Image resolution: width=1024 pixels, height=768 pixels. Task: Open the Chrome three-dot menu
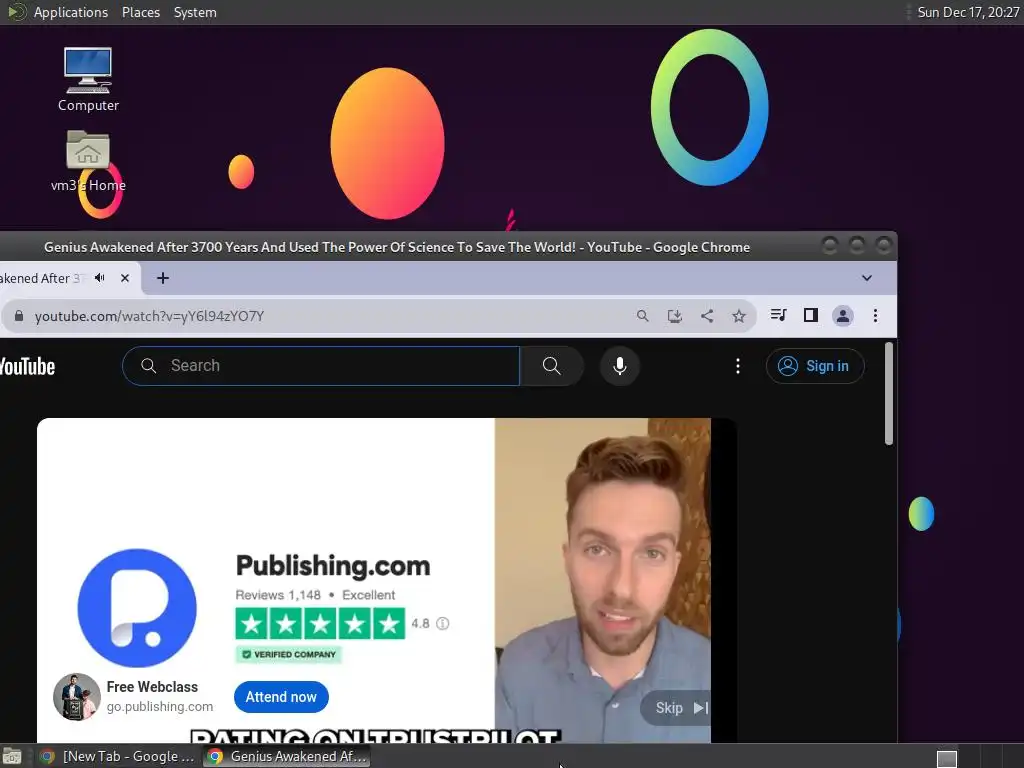tap(875, 316)
